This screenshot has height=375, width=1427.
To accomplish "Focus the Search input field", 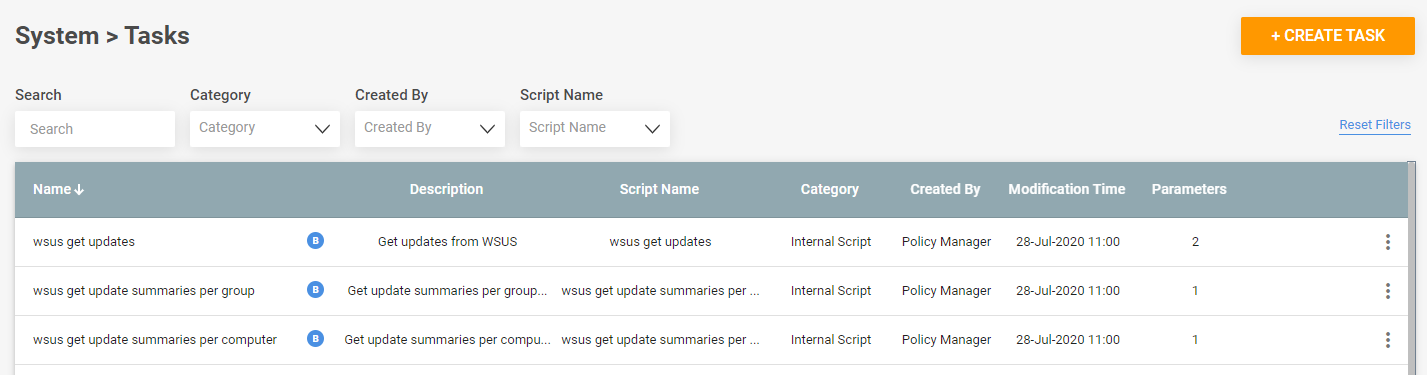I will tap(95, 129).
